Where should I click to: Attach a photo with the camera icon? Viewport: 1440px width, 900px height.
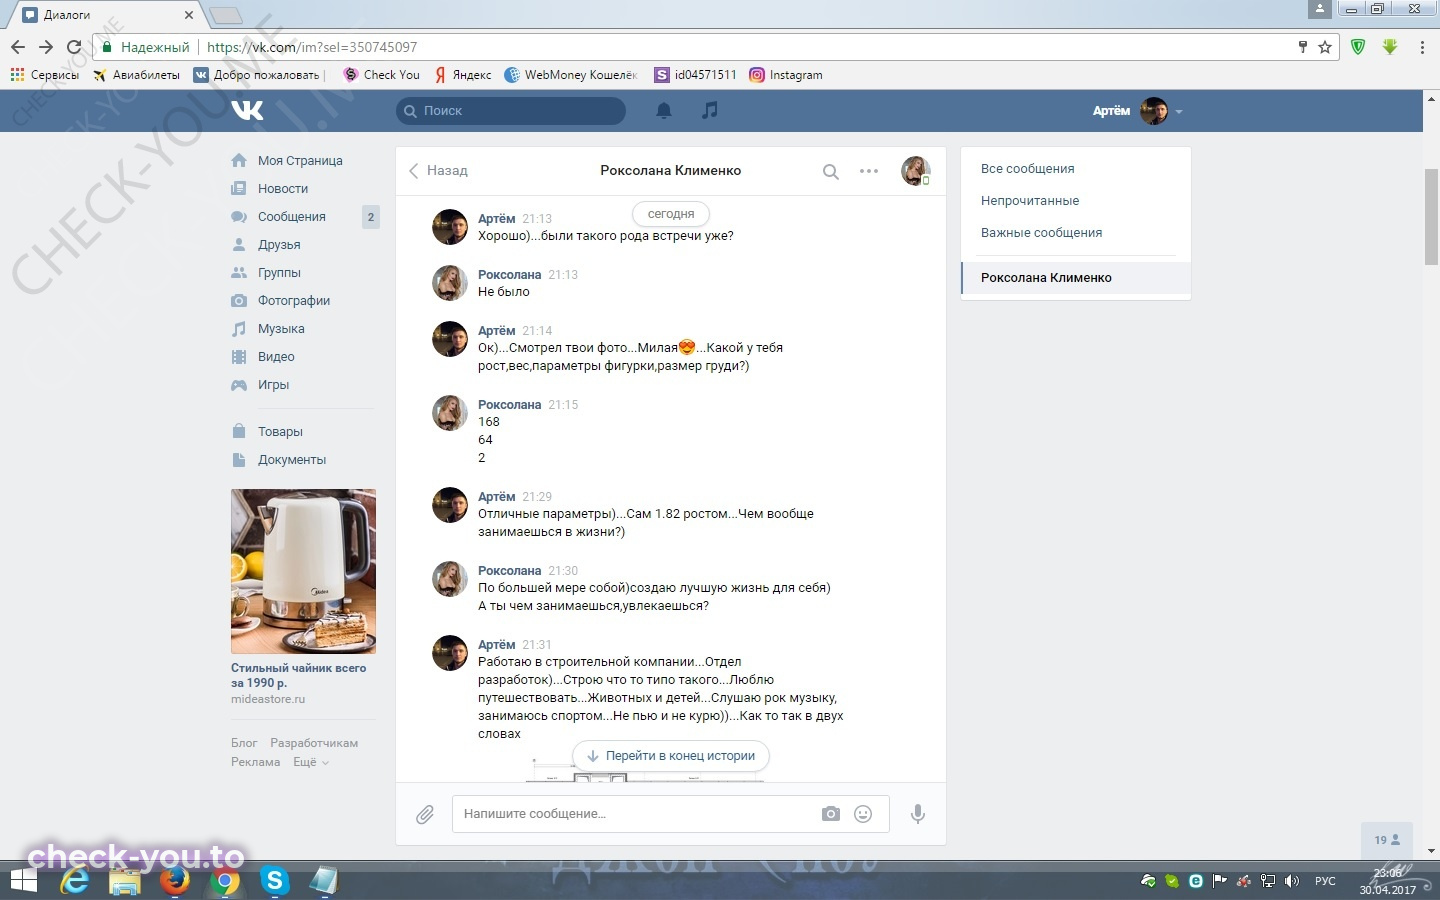831,814
